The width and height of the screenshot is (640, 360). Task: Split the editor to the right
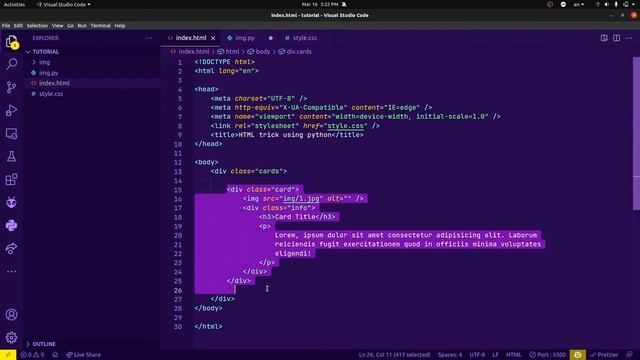pos(616,38)
